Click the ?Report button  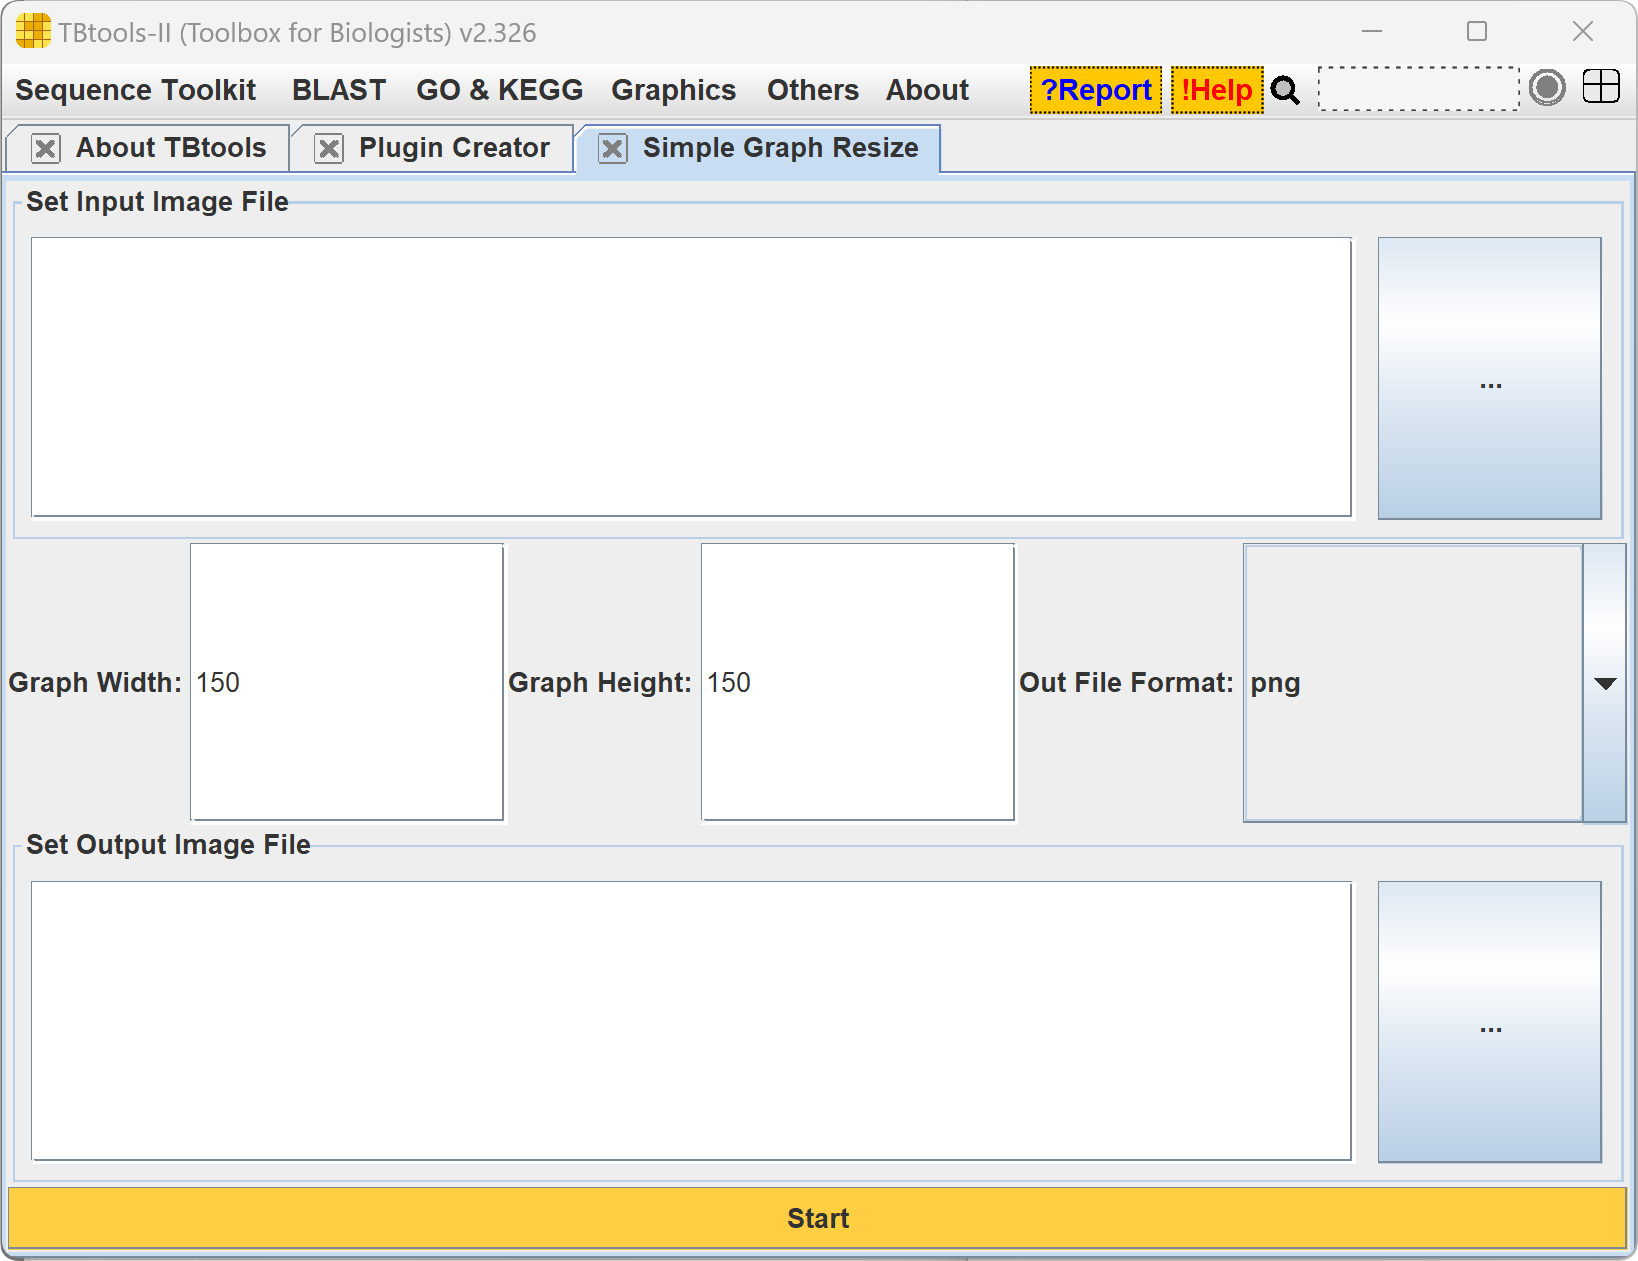pos(1096,90)
